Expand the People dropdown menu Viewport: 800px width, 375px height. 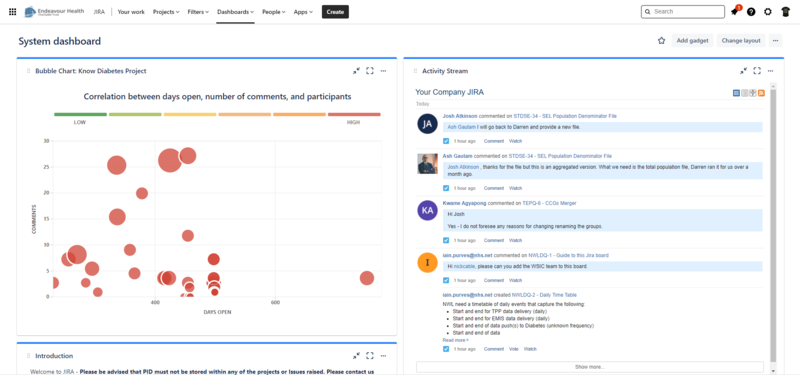pos(273,12)
